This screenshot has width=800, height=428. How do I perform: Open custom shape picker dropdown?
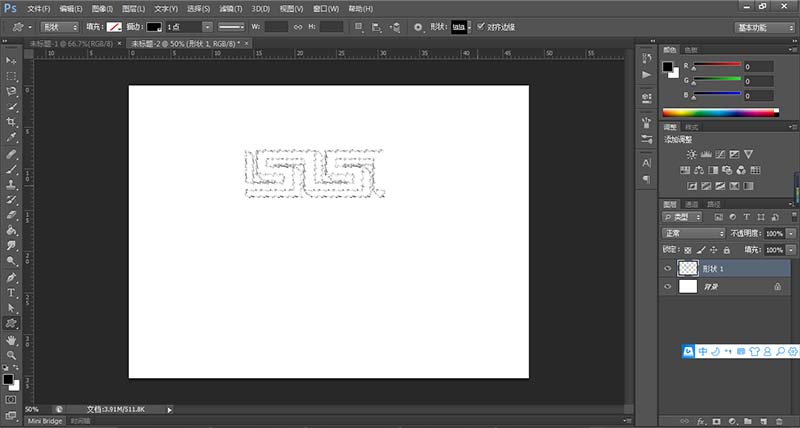point(469,27)
